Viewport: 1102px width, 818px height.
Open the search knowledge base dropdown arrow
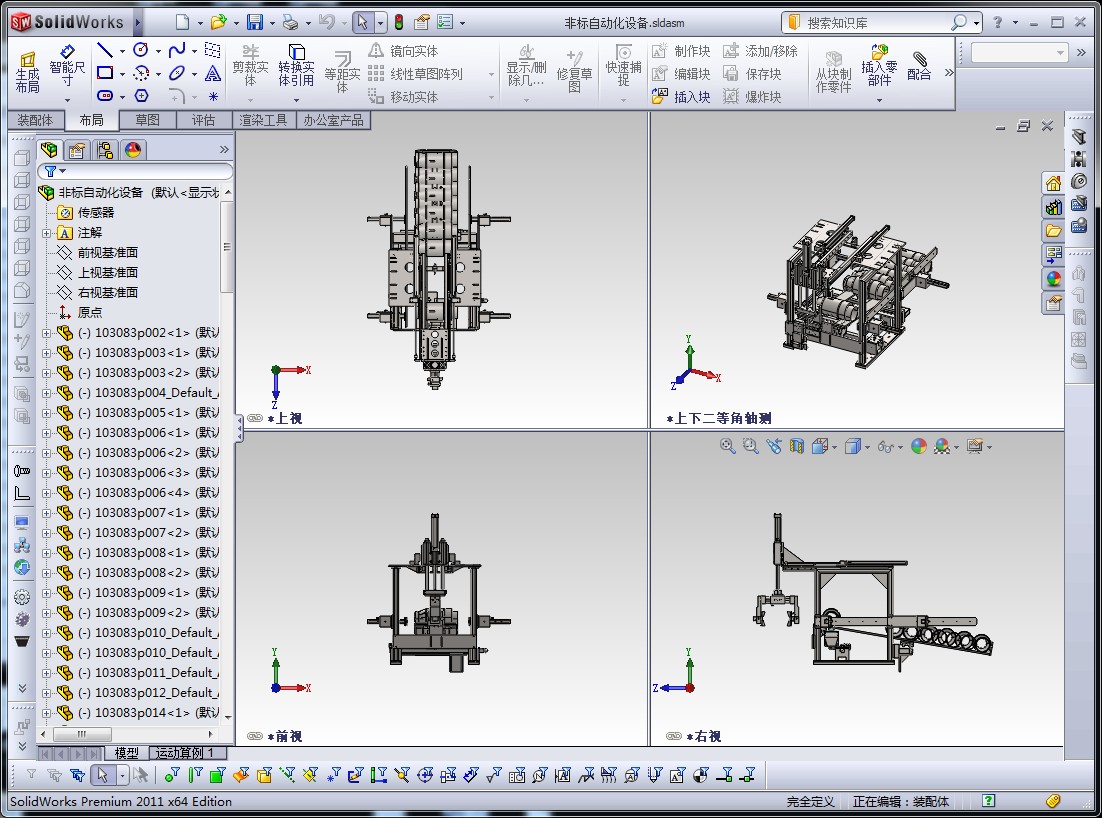[977, 23]
